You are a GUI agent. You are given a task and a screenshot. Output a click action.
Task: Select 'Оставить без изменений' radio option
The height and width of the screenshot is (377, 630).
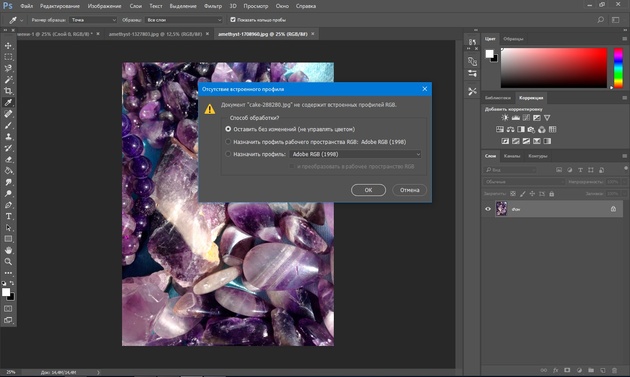[x=228, y=129]
